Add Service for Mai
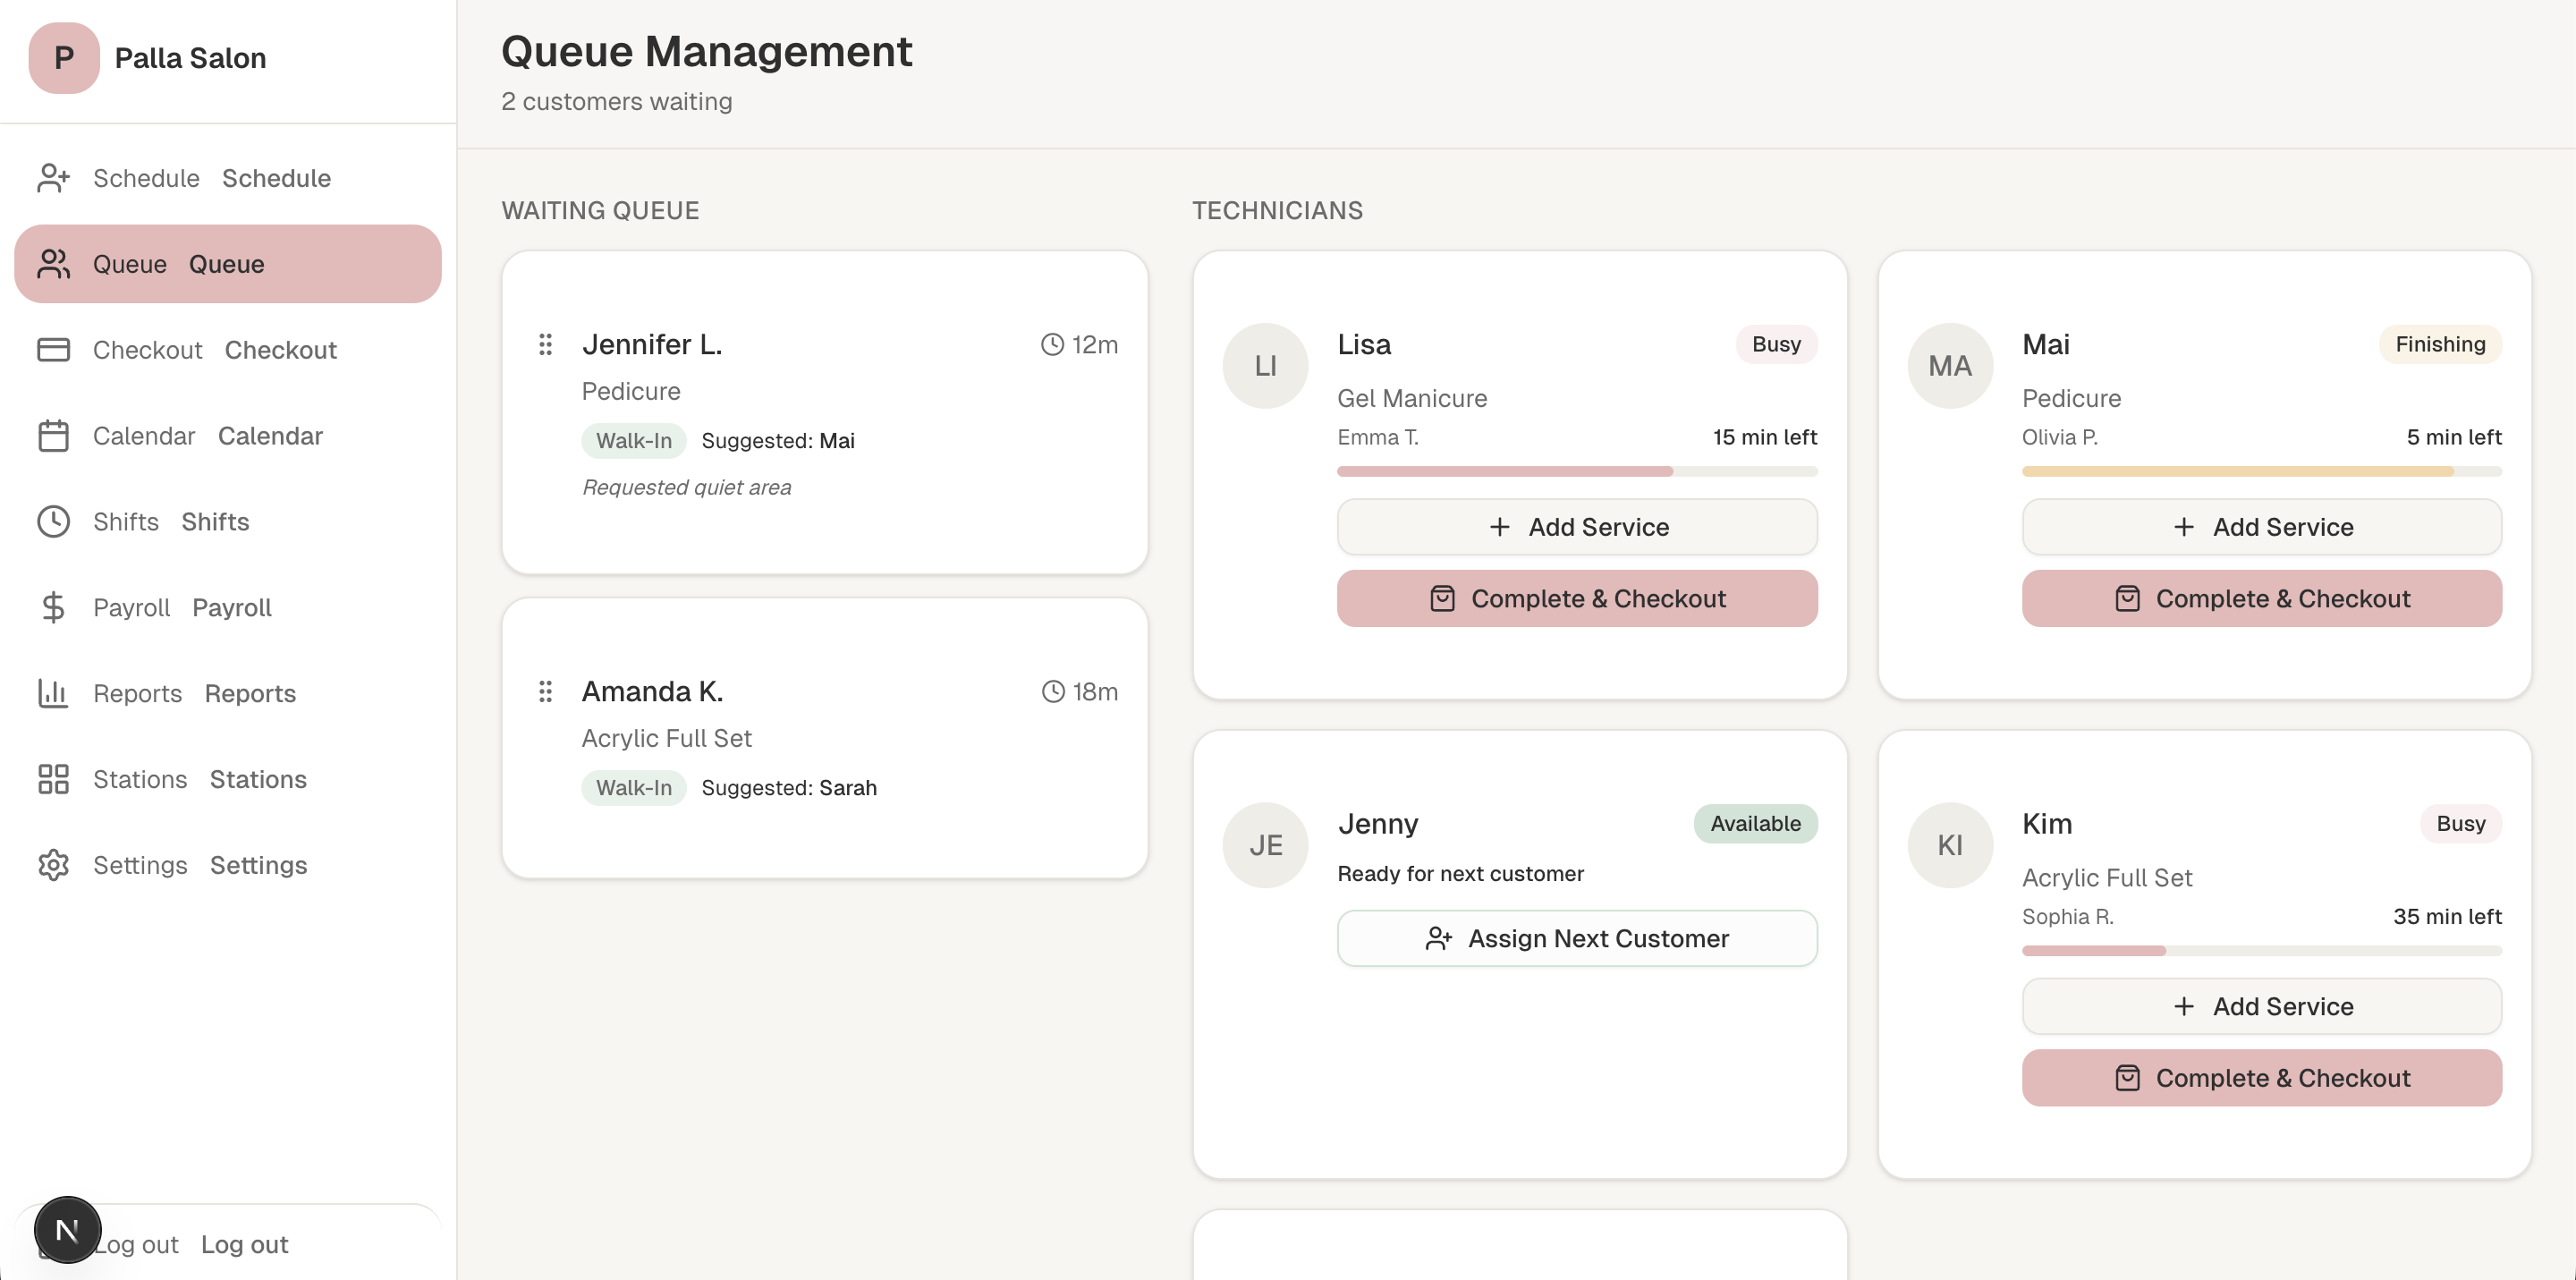 [2262, 527]
